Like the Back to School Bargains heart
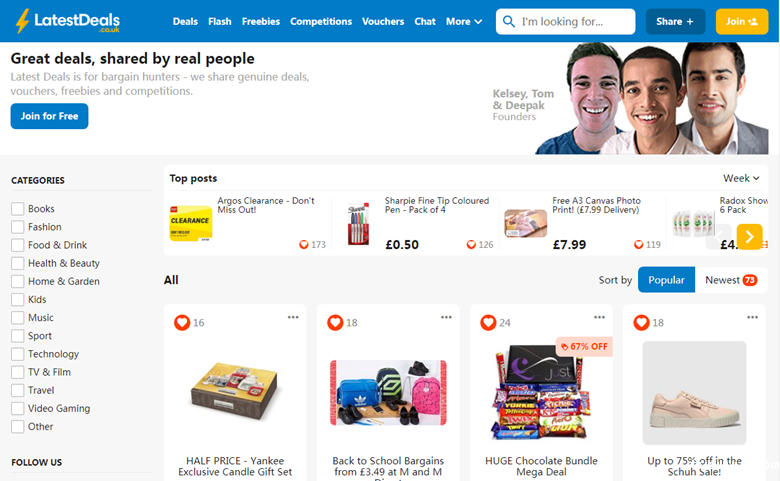 (x=335, y=322)
